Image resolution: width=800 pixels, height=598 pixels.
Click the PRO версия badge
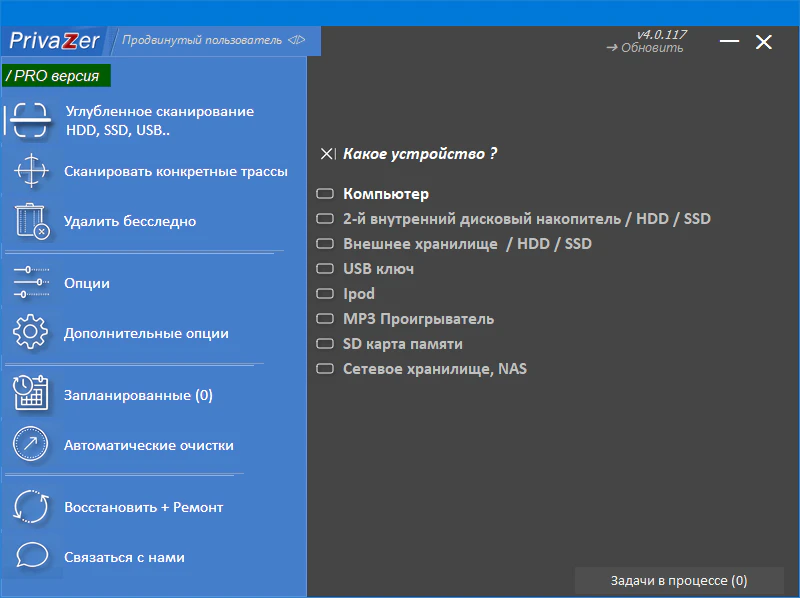pyautogui.click(x=57, y=76)
